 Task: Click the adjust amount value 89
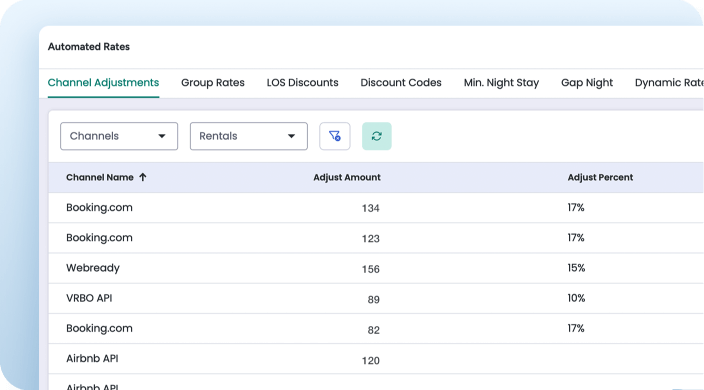[x=374, y=299]
